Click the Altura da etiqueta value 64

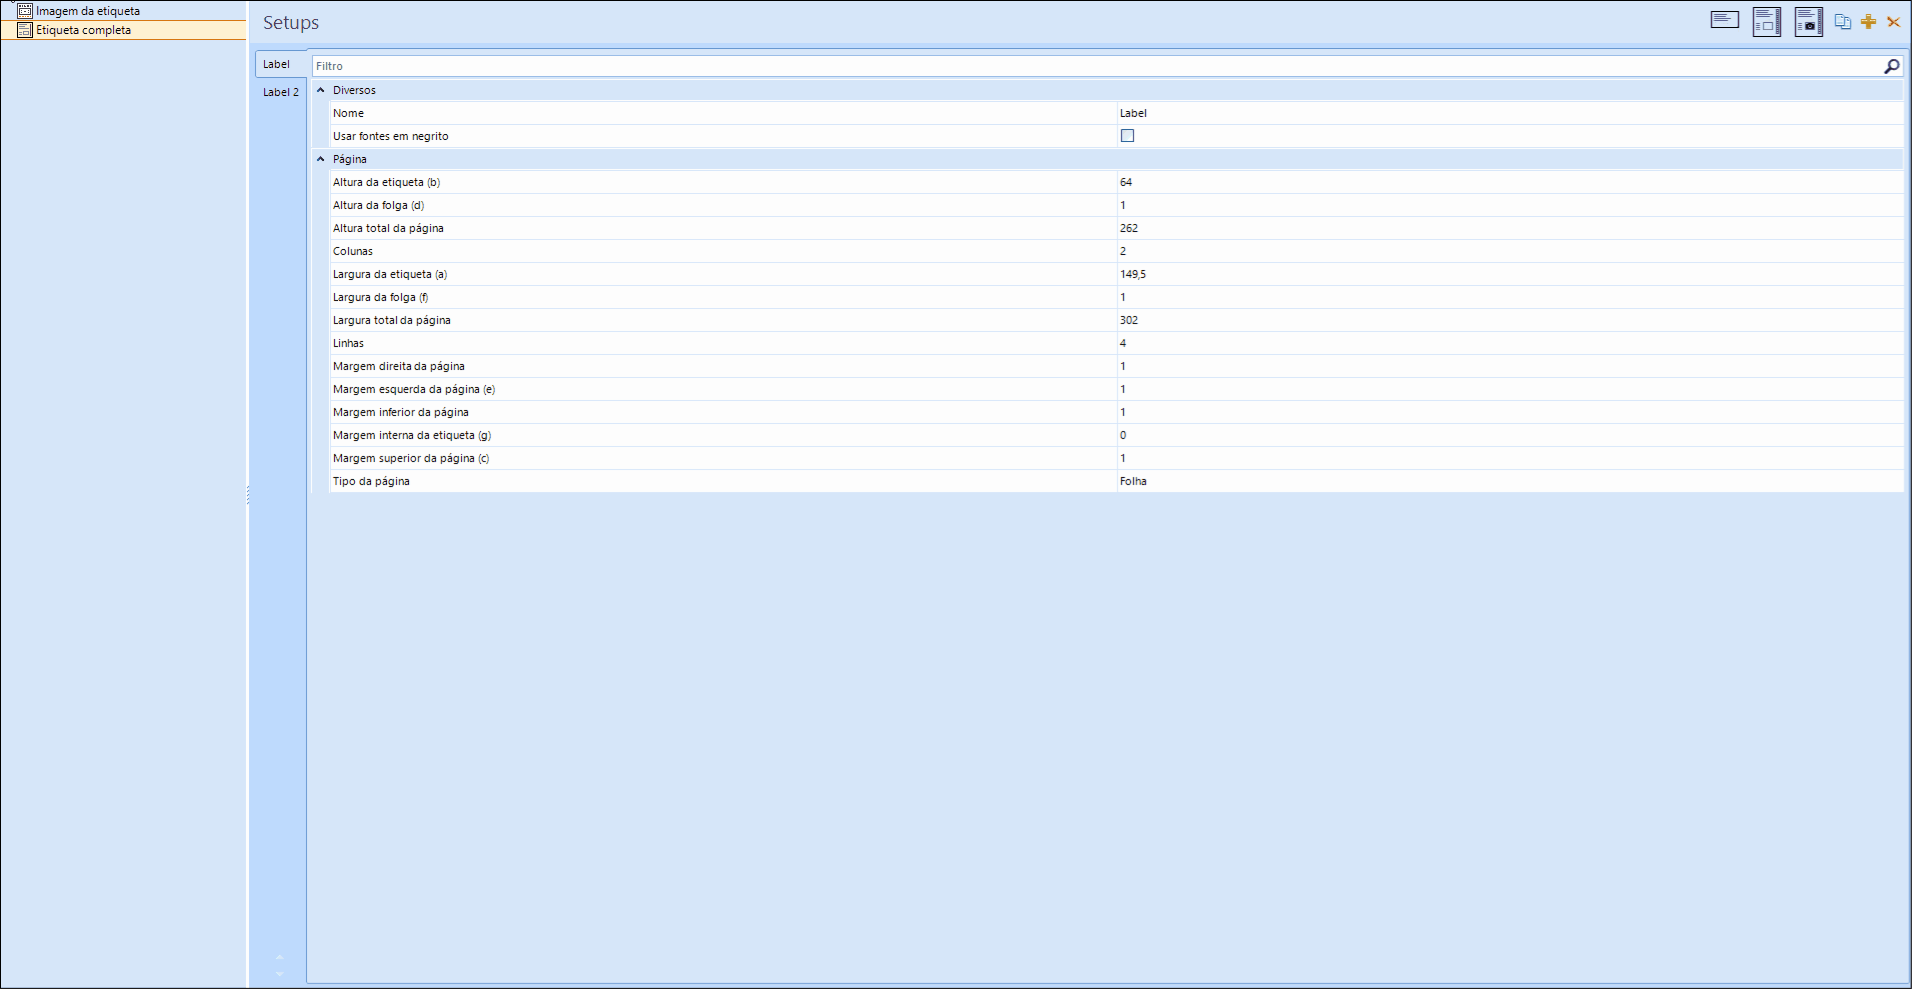pyautogui.click(x=1509, y=182)
